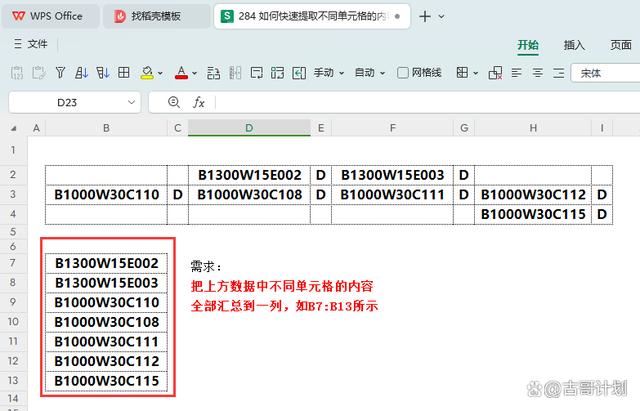Viewport: 640px width, 411px height.
Task: Select cell H4 containing B1000W30C115
Action: 533,214
